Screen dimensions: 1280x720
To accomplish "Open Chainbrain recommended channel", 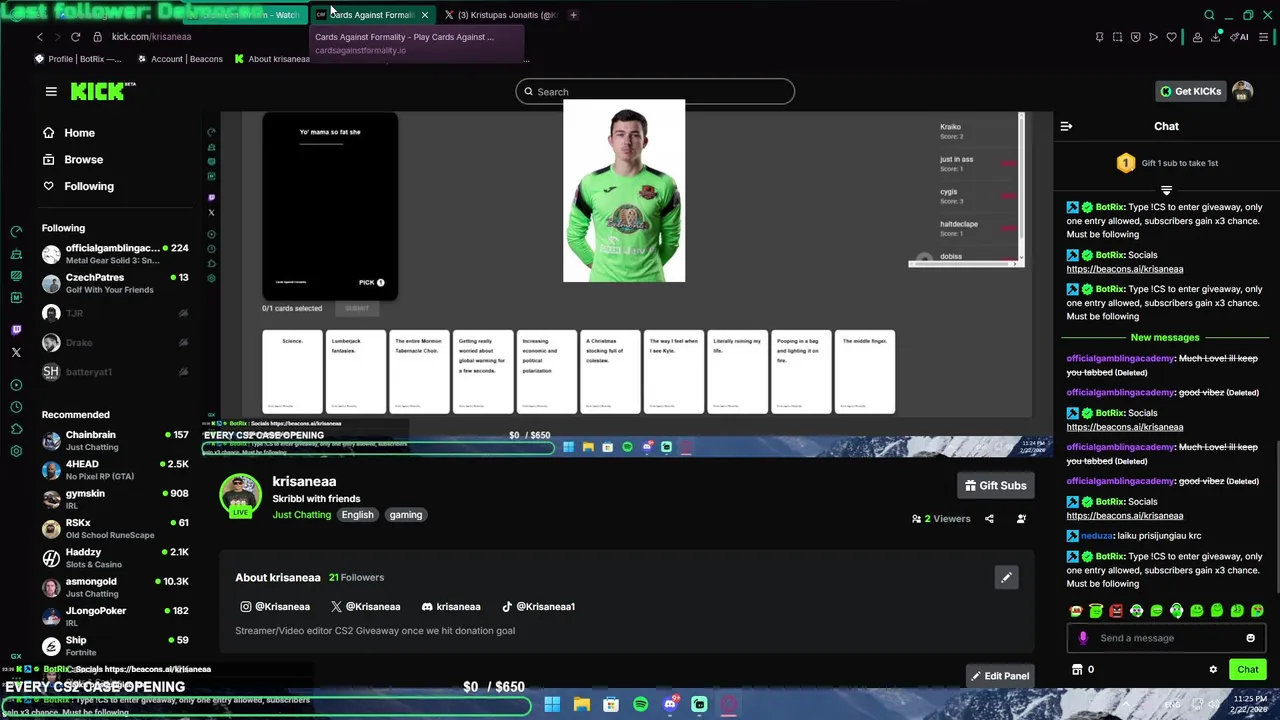I will click(115, 441).
